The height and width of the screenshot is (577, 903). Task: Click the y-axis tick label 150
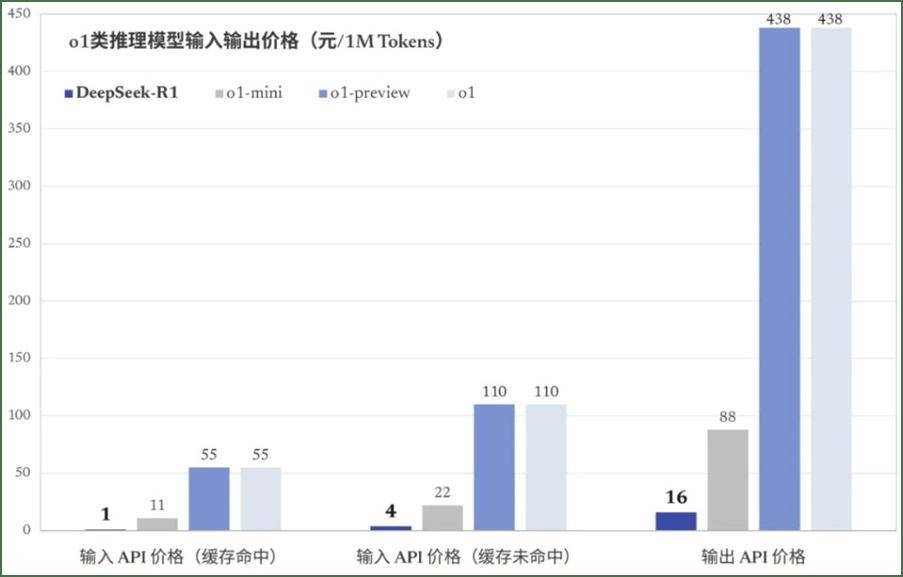pyautogui.click(x=19, y=358)
